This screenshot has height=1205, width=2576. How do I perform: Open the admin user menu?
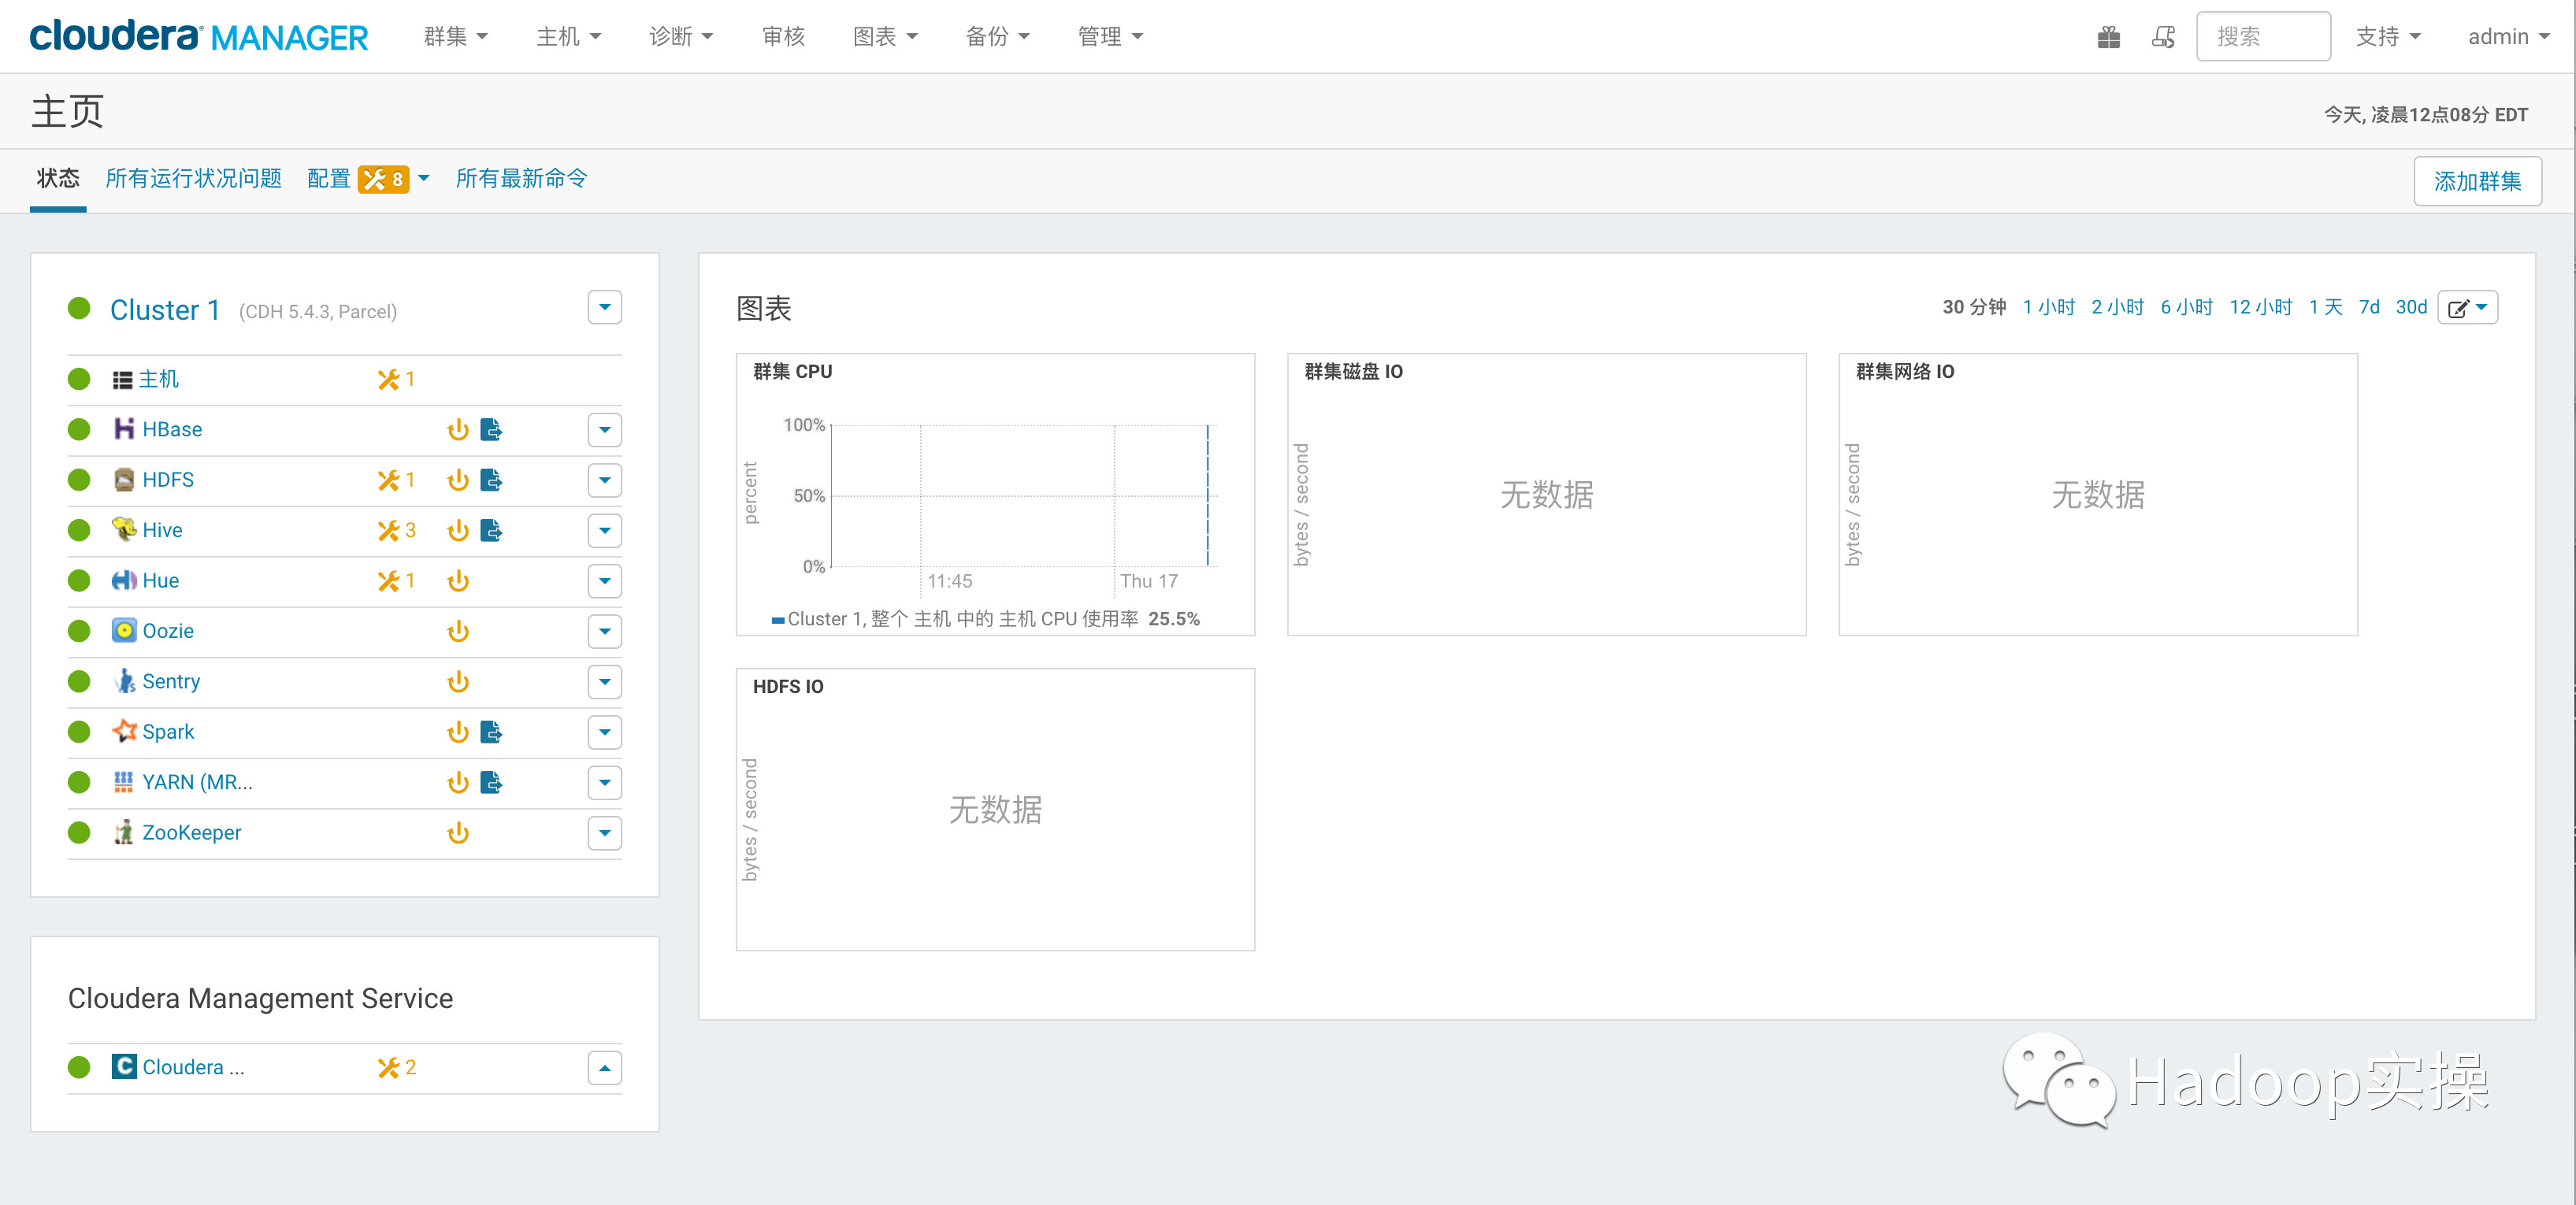[2509, 37]
